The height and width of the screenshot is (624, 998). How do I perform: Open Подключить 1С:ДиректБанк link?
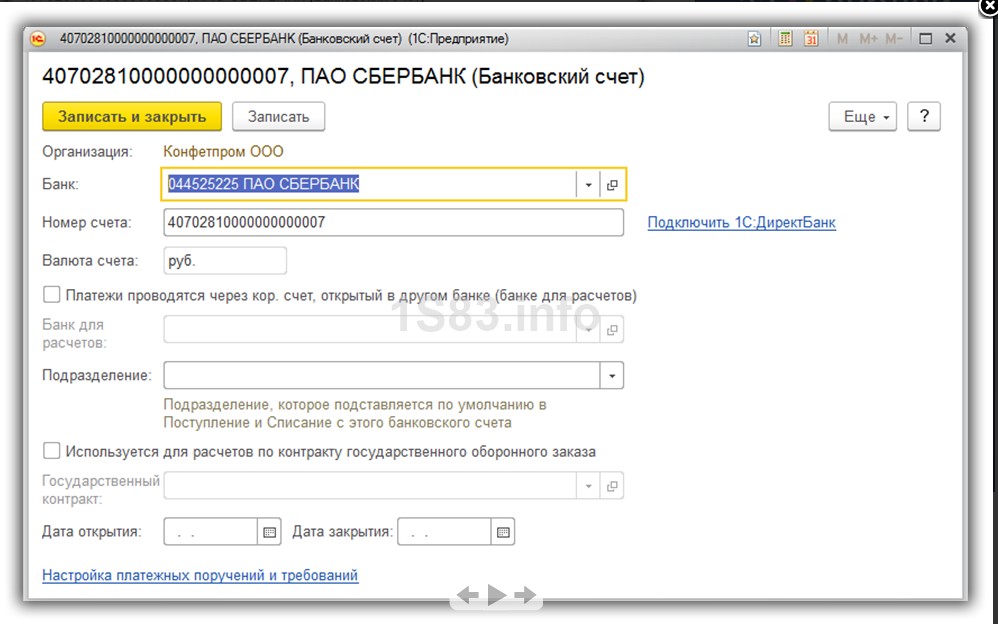click(x=741, y=223)
